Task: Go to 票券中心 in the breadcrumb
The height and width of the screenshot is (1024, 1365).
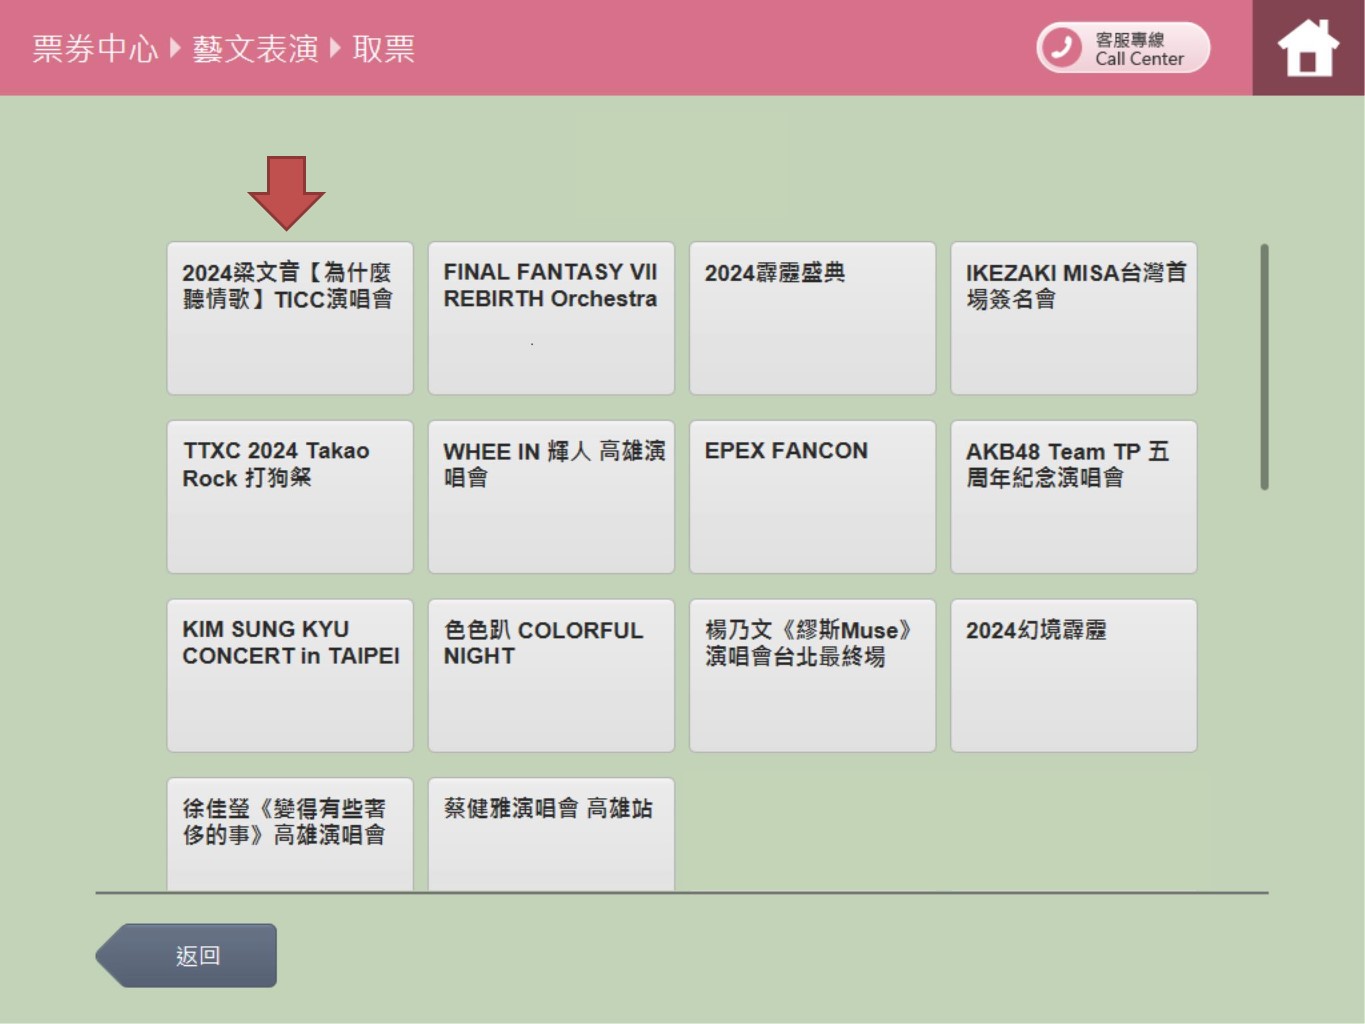Action: [95, 48]
